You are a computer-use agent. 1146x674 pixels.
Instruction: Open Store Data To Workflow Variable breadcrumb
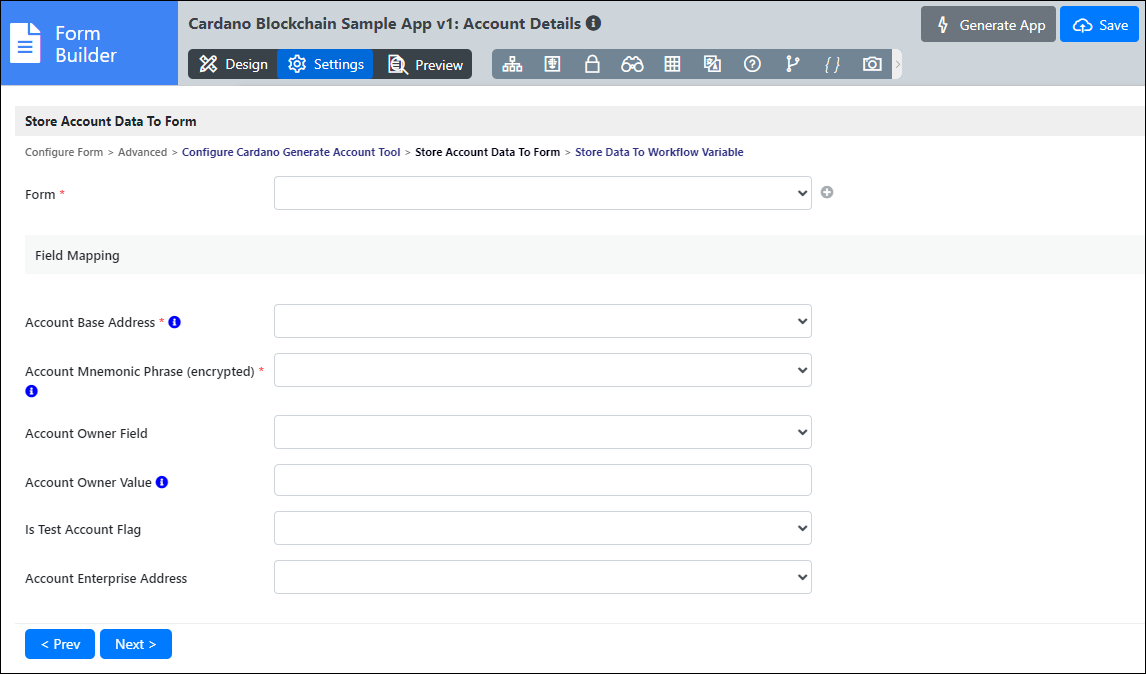659,152
